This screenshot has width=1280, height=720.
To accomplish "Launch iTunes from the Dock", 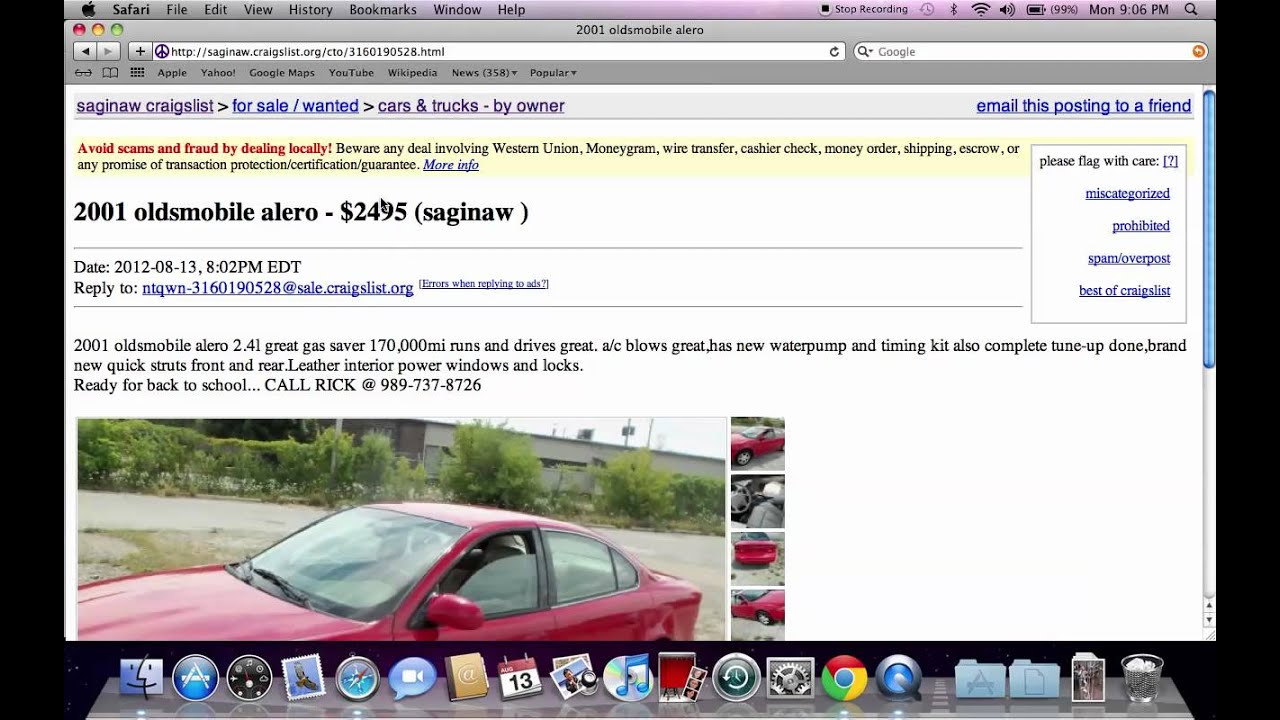I will 627,679.
